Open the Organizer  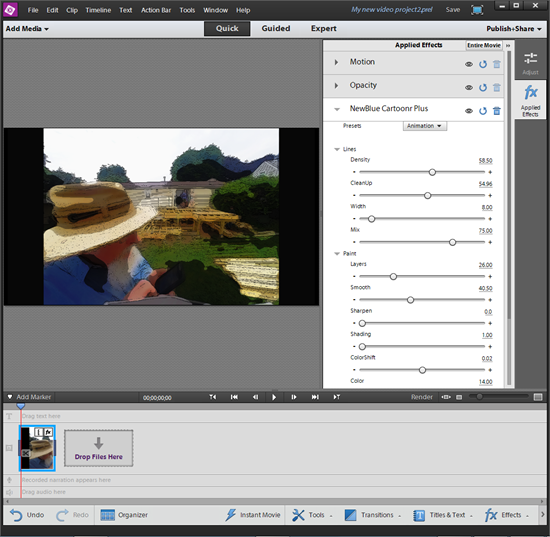coord(124,515)
